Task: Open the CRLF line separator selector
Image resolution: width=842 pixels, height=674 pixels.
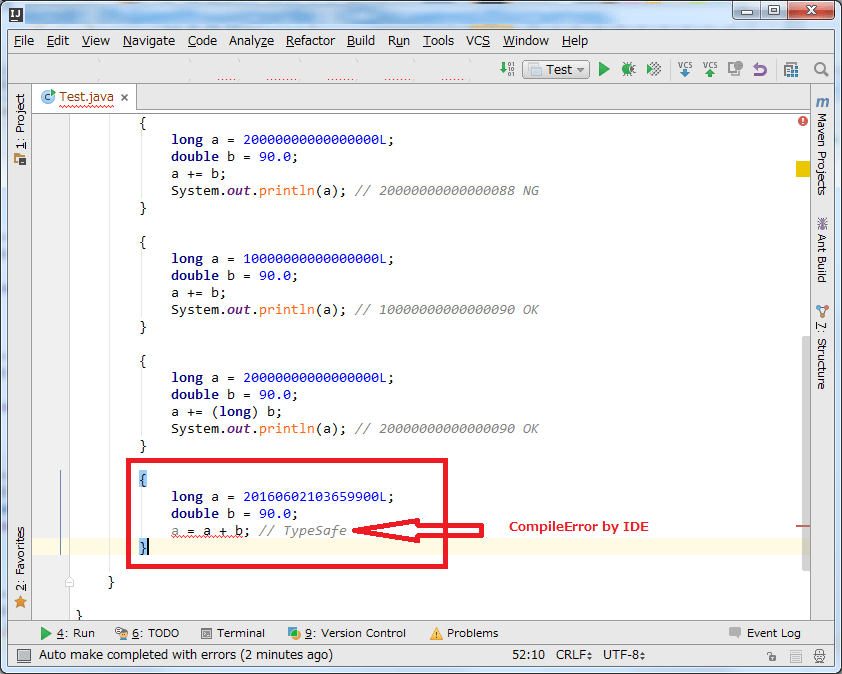Action: (573, 655)
